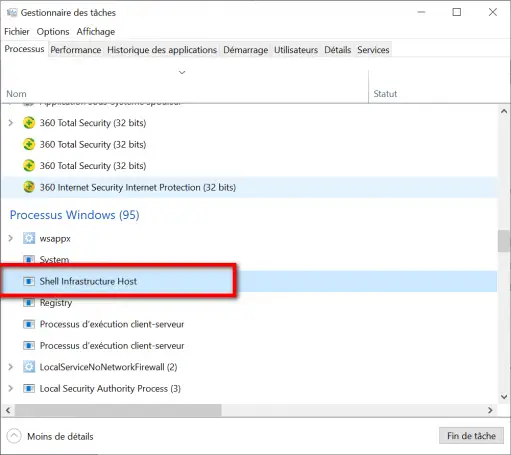
Task: Click the Shell Infrastructure Host process icon
Action: coord(29,281)
